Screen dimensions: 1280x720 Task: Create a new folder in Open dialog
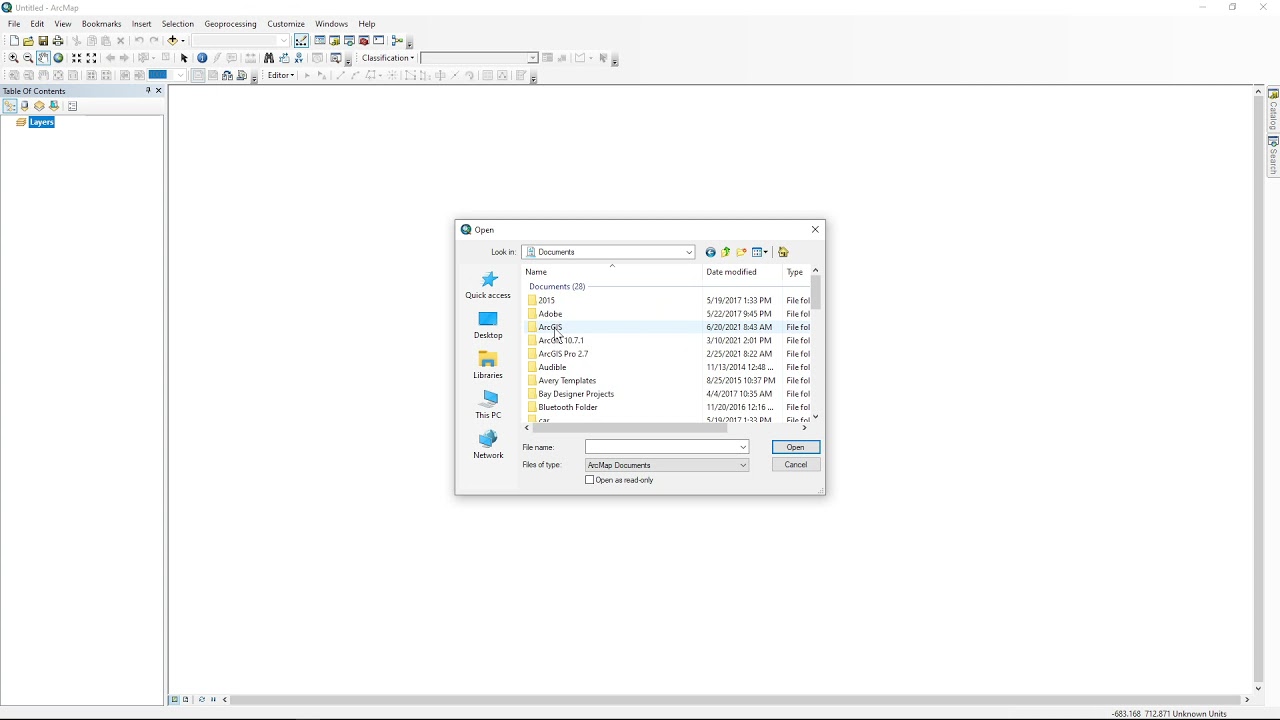coord(741,252)
